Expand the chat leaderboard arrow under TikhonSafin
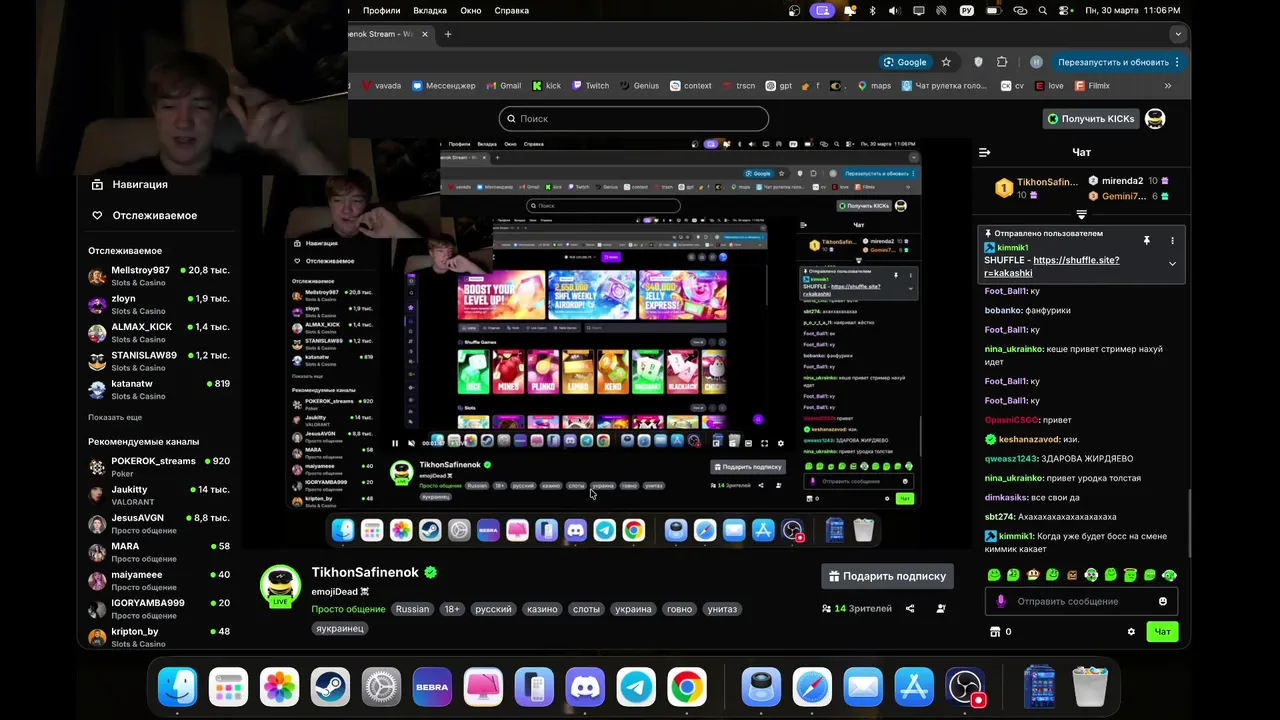1280x720 pixels. click(1081, 214)
